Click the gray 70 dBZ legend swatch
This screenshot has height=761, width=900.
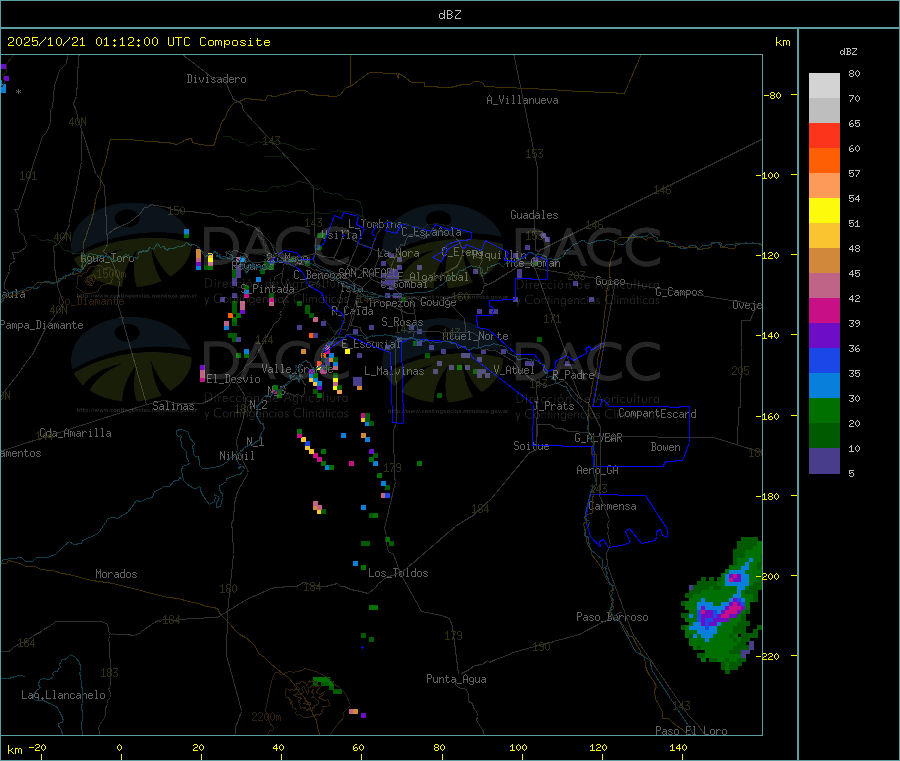pos(824,111)
